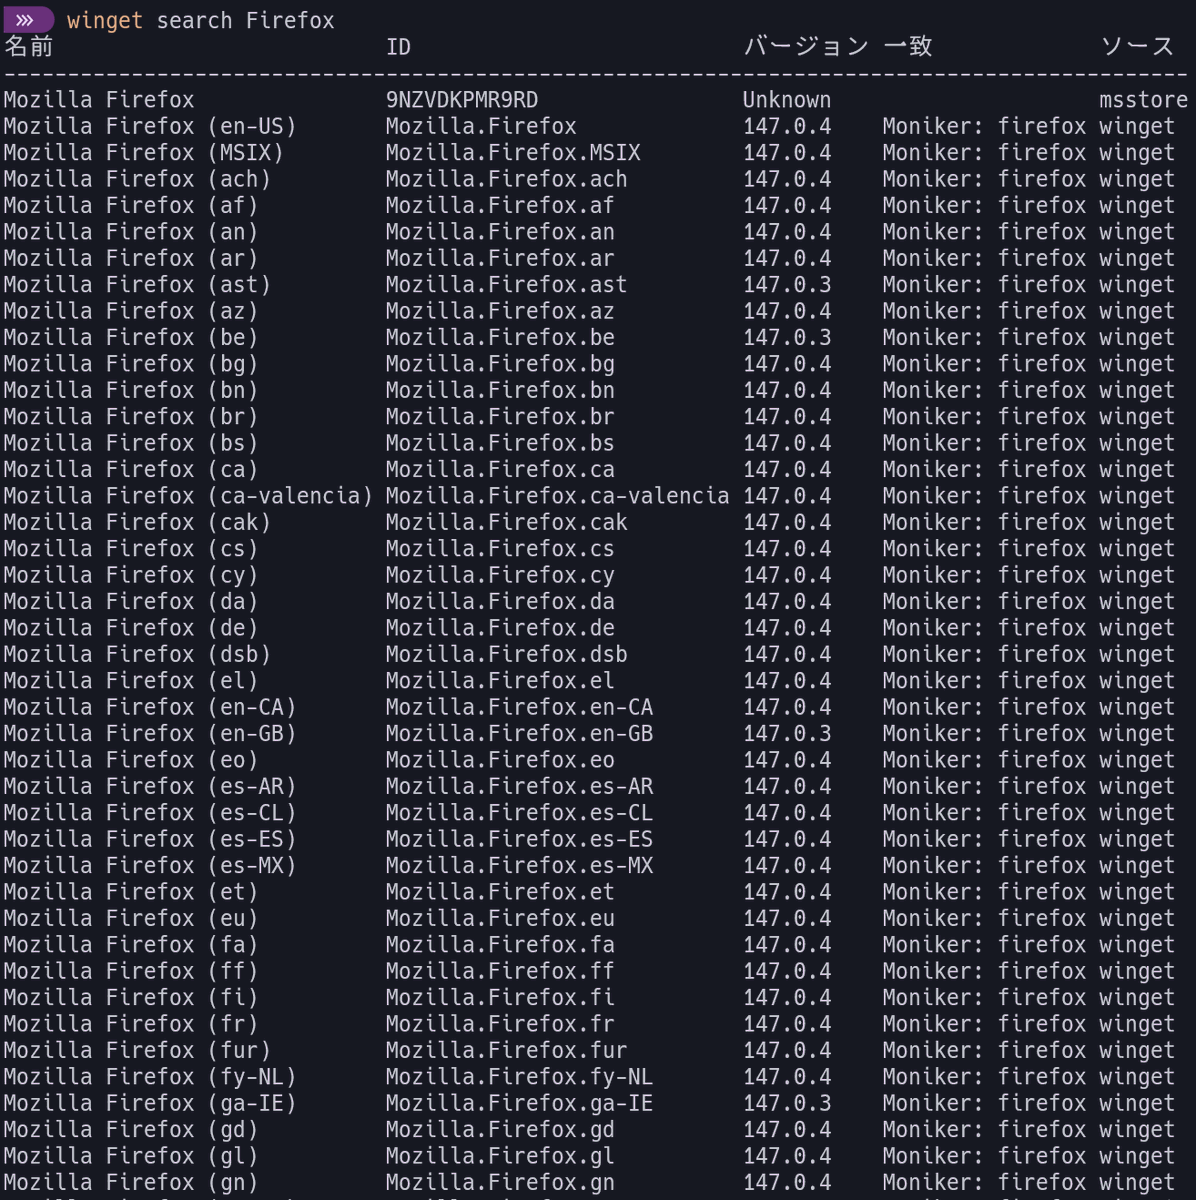Viewport: 1196px width, 1200px height.
Task: Select 'Mozilla Firefox (et)' name
Action: [131, 892]
